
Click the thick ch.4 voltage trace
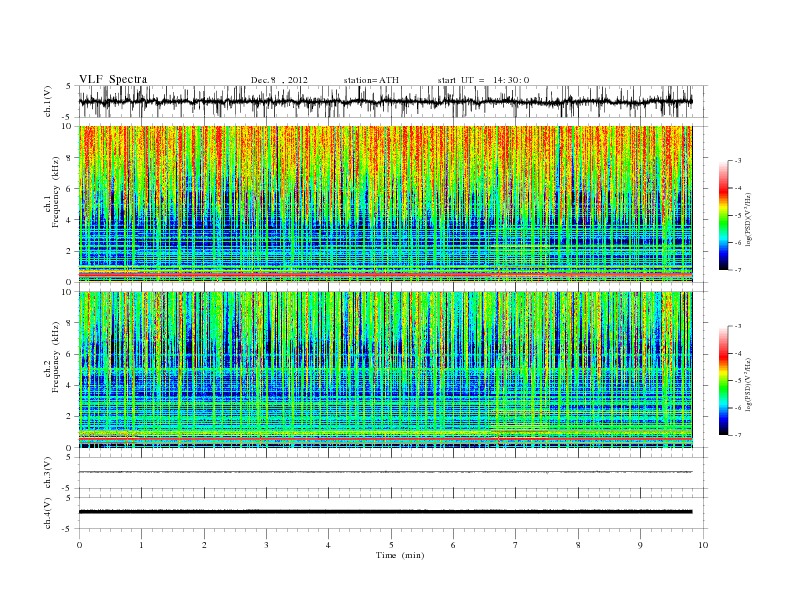[x=385, y=512]
